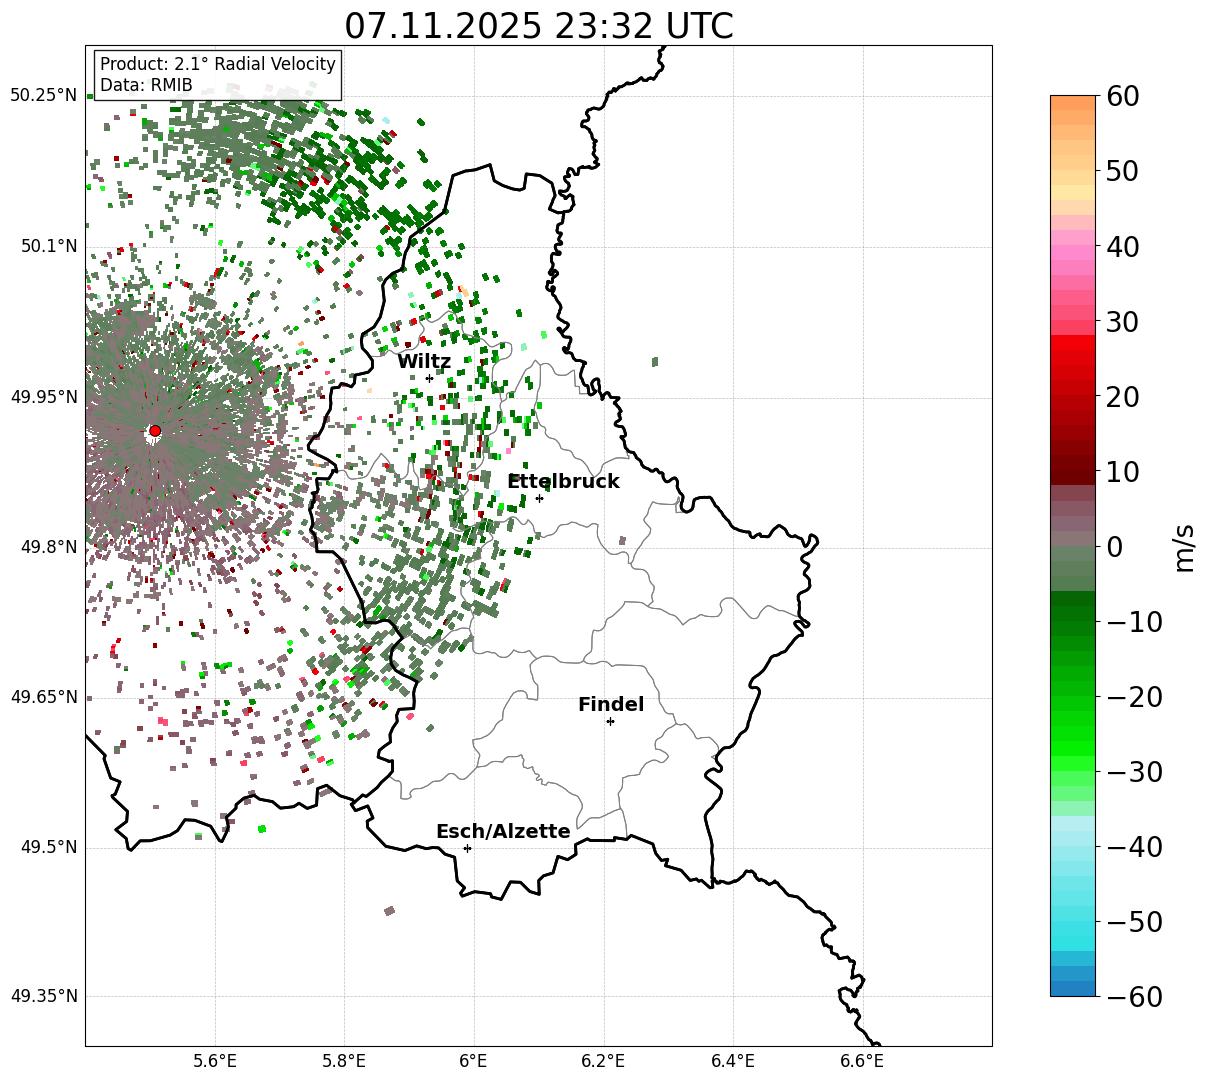Click the orange top segment of the colorbar
Viewport: 1207px width, 1081px height.
1073,103
